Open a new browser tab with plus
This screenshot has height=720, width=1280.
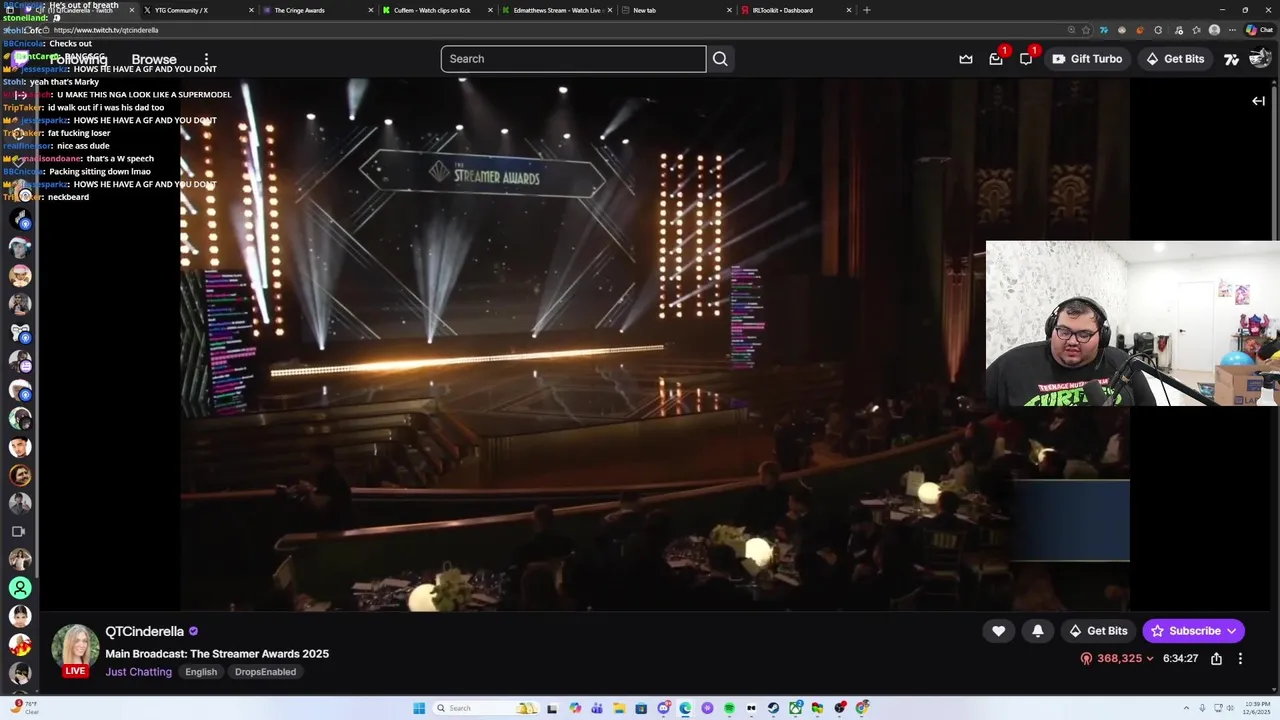tap(866, 10)
